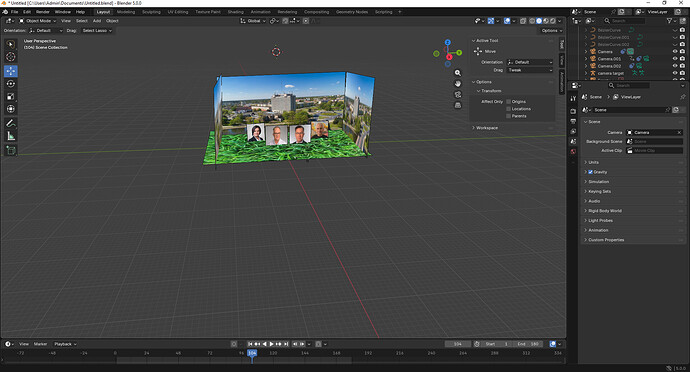Open Select Lasso drag dropdown
690x372 pixels.
click(x=97, y=31)
